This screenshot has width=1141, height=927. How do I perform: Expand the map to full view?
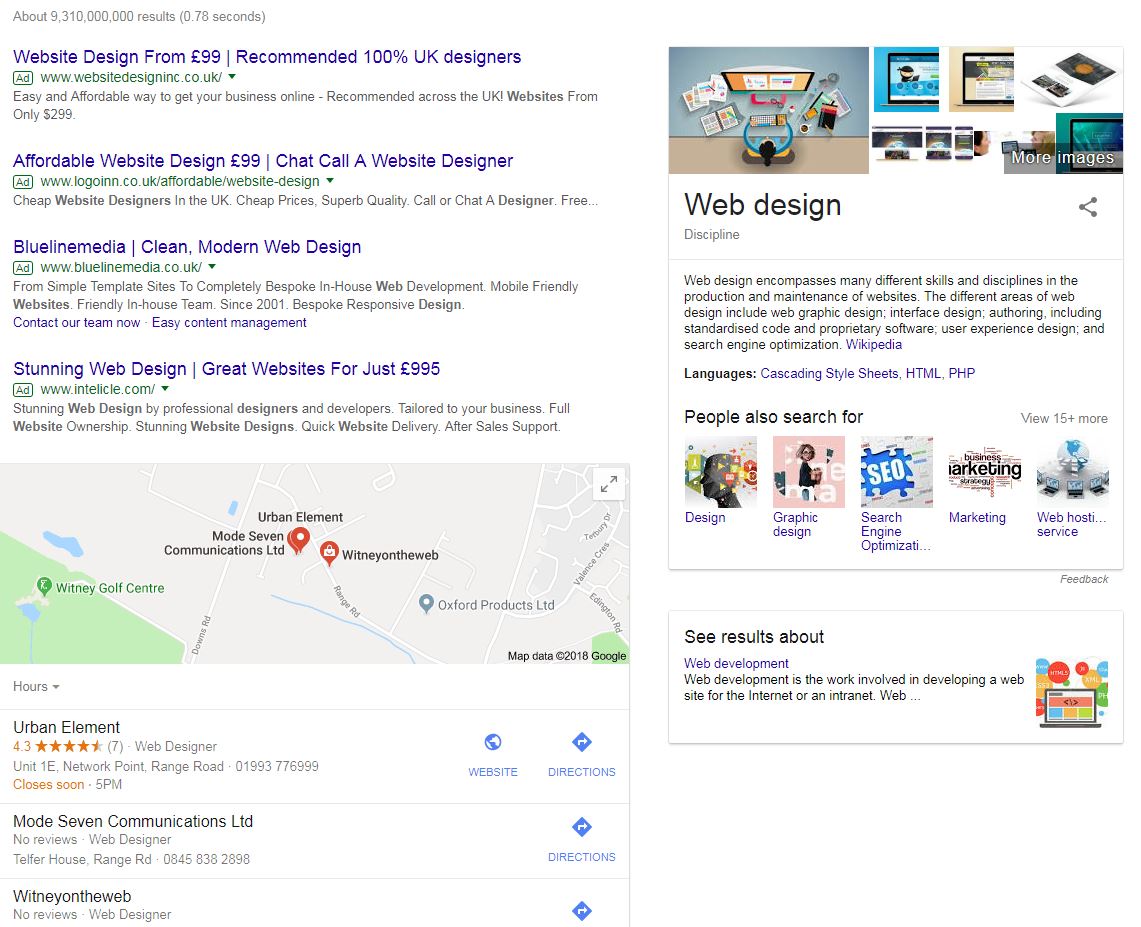click(x=609, y=484)
